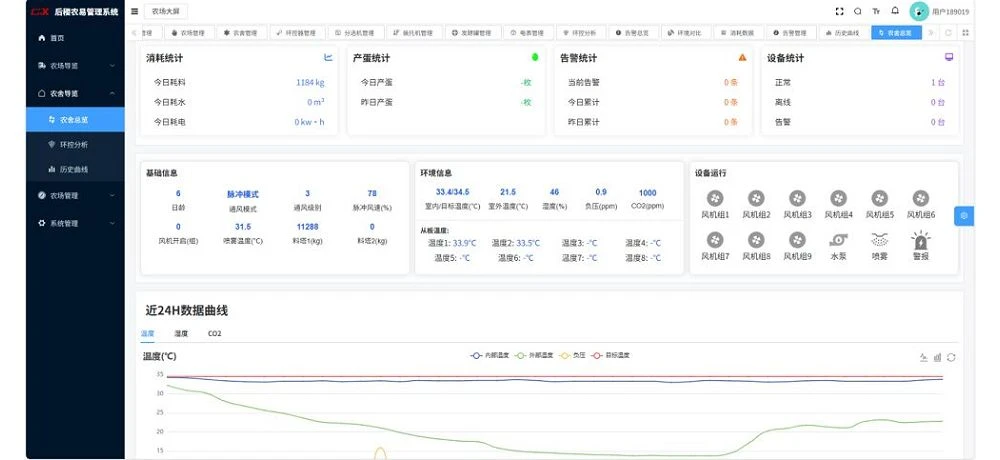
Task: Open the 消耗数据 page tab
Action: coord(738,33)
